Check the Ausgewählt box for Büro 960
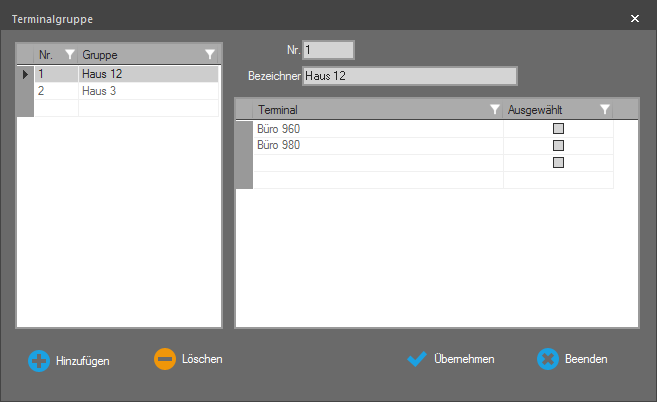The width and height of the screenshot is (657, 402). click(559, 129)
